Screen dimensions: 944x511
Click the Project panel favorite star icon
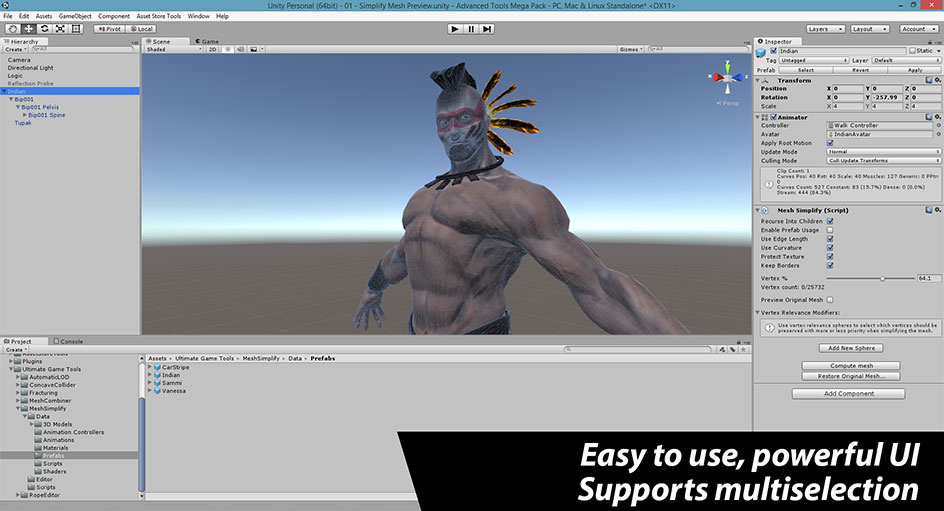tap(744, 349)
